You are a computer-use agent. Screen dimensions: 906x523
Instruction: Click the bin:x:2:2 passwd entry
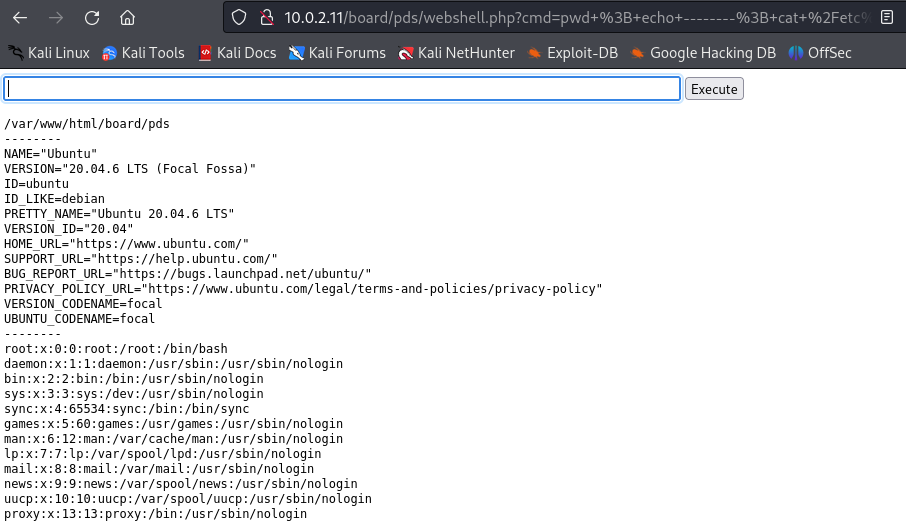[134, 379]
